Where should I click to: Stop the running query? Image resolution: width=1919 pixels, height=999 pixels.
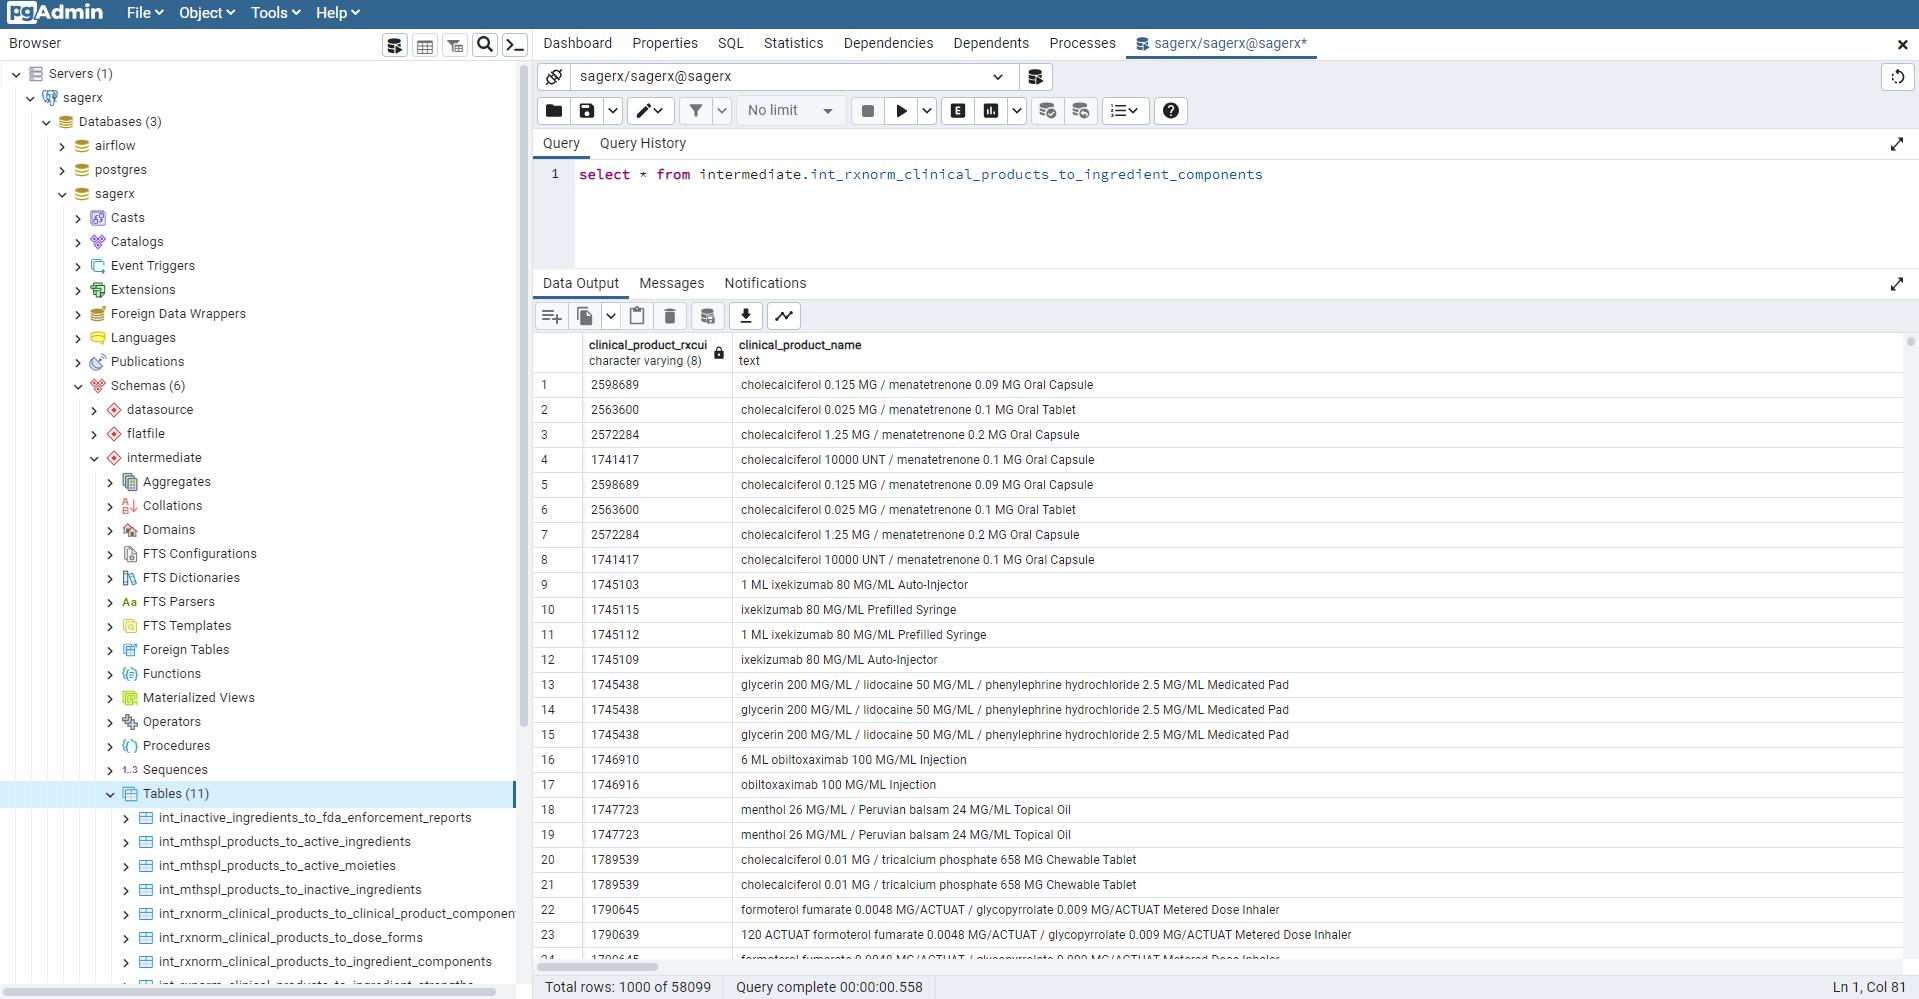click(x=868, y=111)
